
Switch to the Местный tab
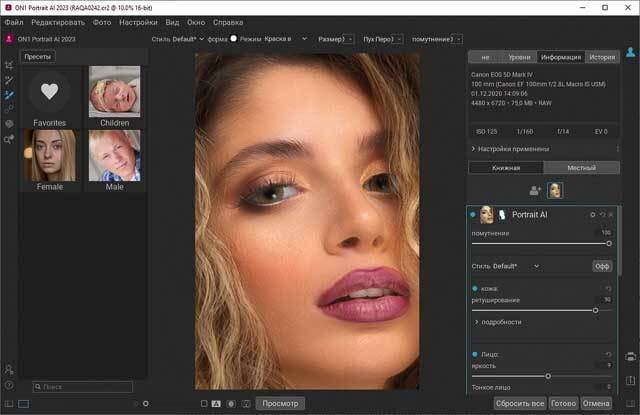click(582, 168)
